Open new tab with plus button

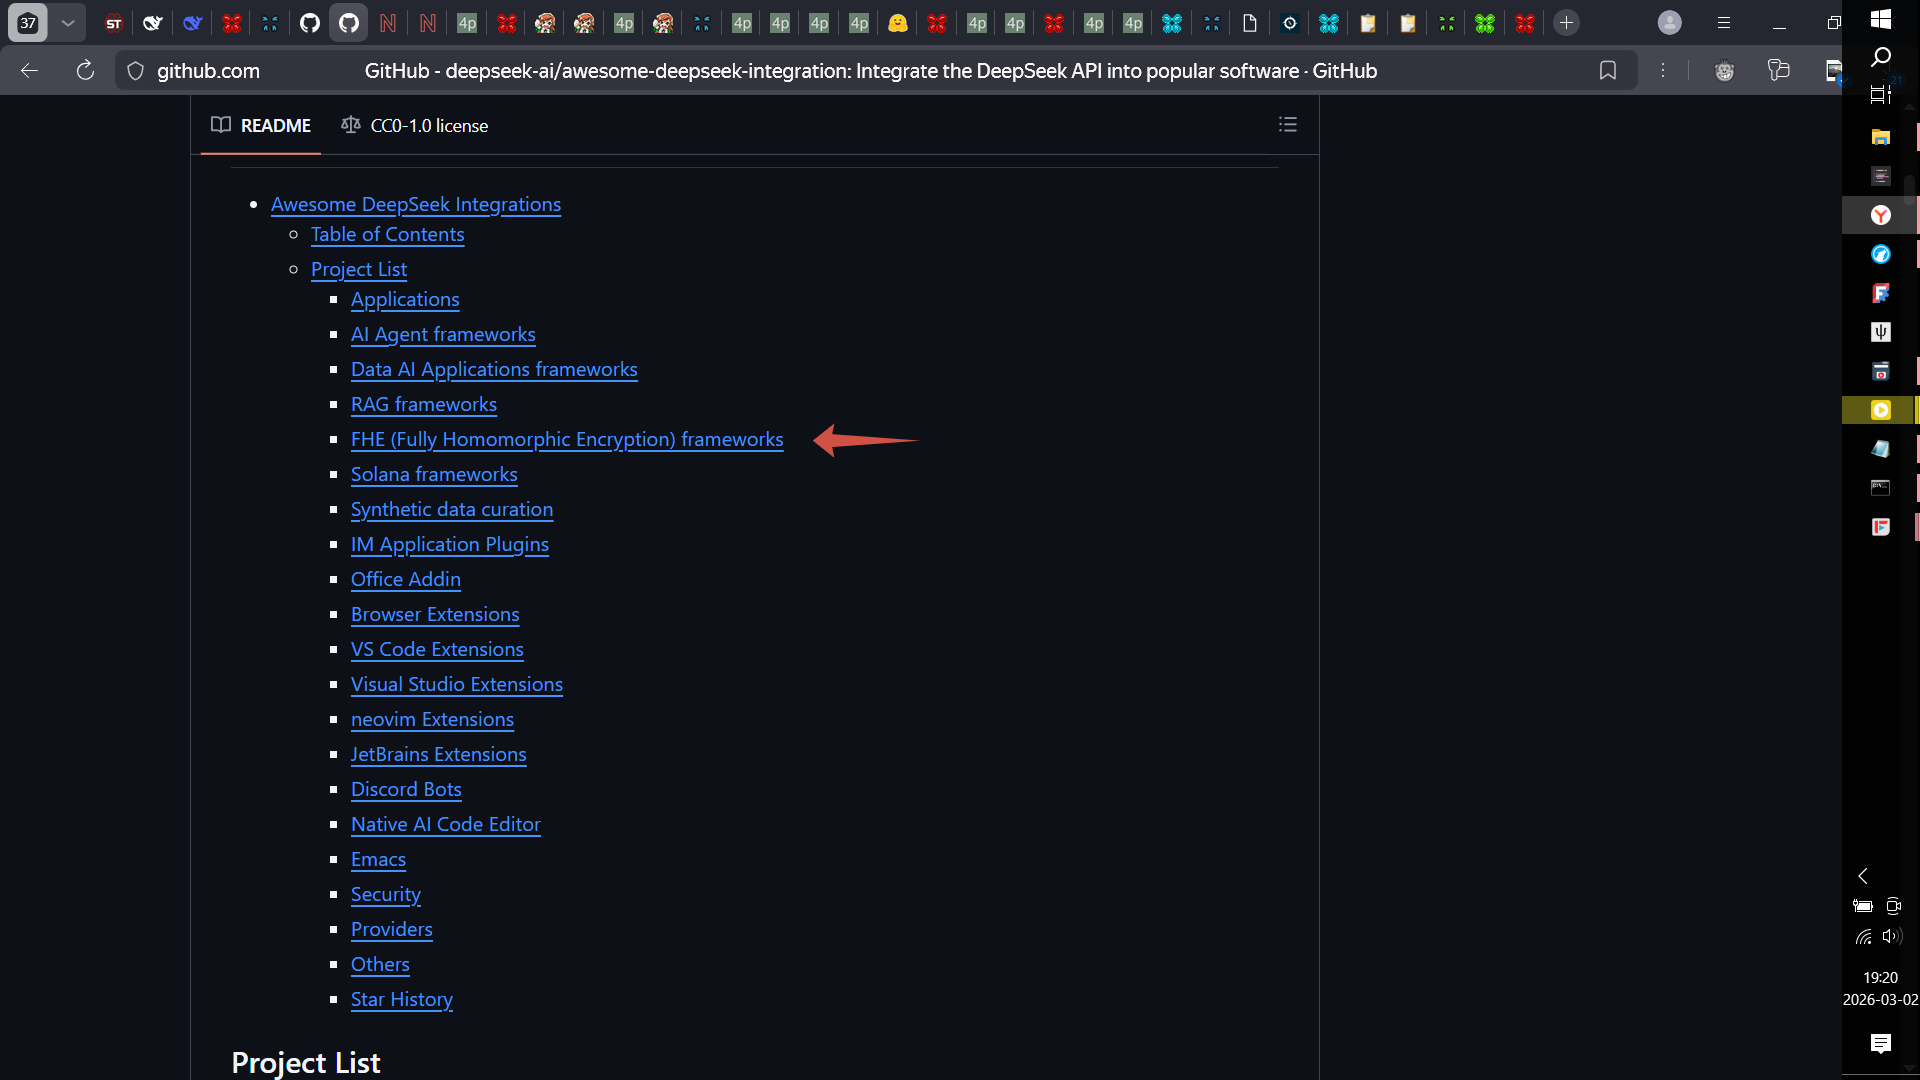(1566, 23)
